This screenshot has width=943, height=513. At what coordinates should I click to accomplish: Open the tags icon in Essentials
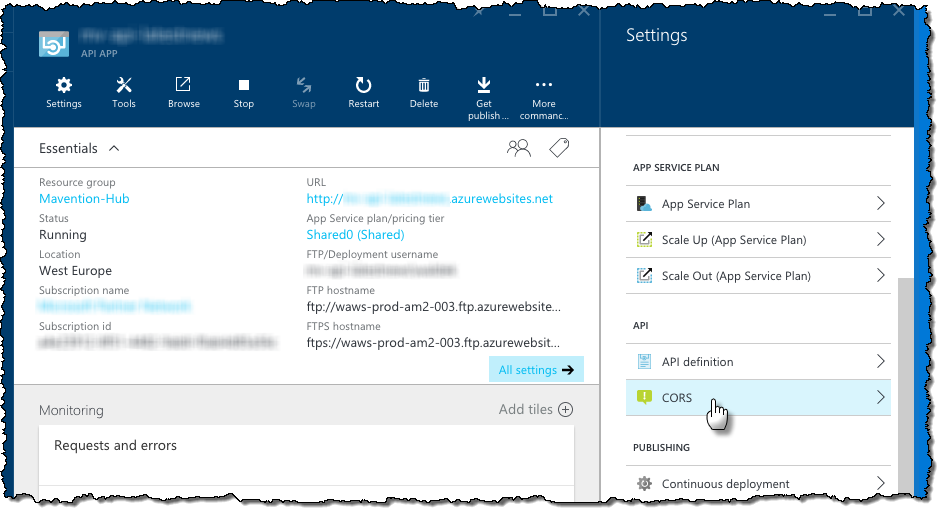559,148
